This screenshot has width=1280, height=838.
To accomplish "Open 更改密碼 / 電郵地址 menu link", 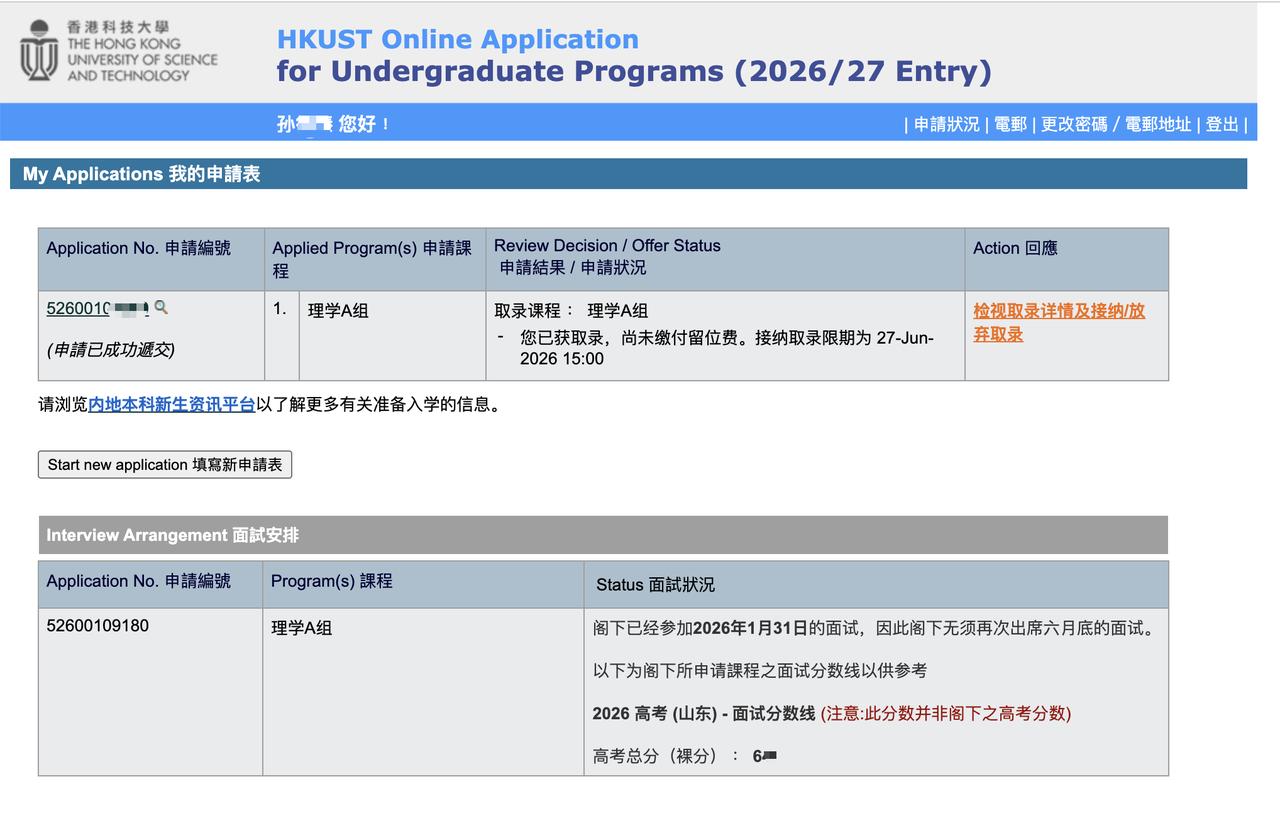I will coord(1116,124).
